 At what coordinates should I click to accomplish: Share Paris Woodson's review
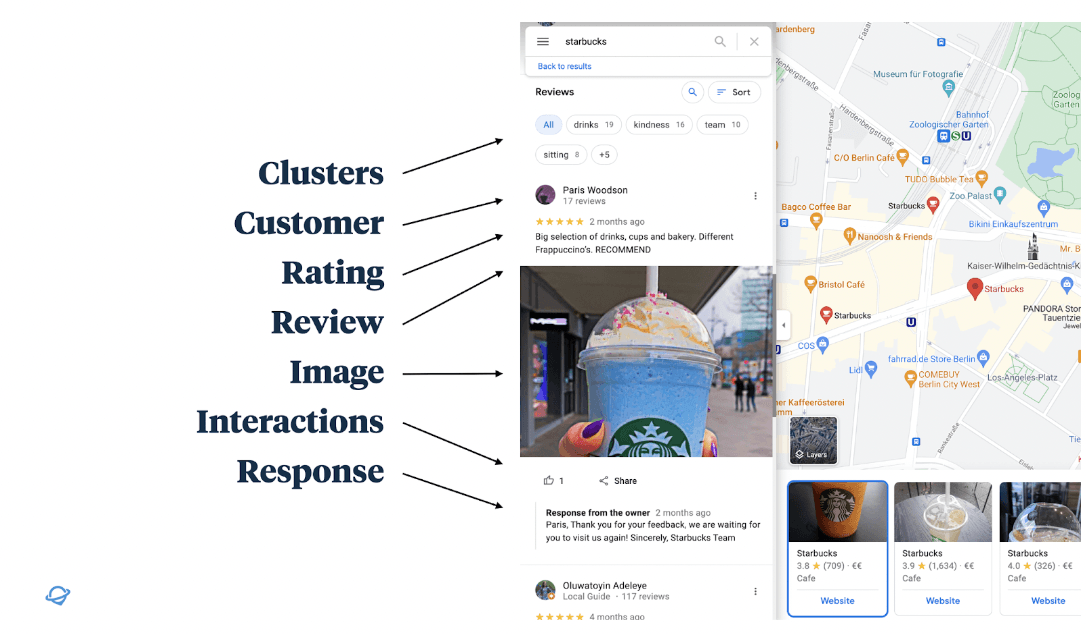(618, 480)
